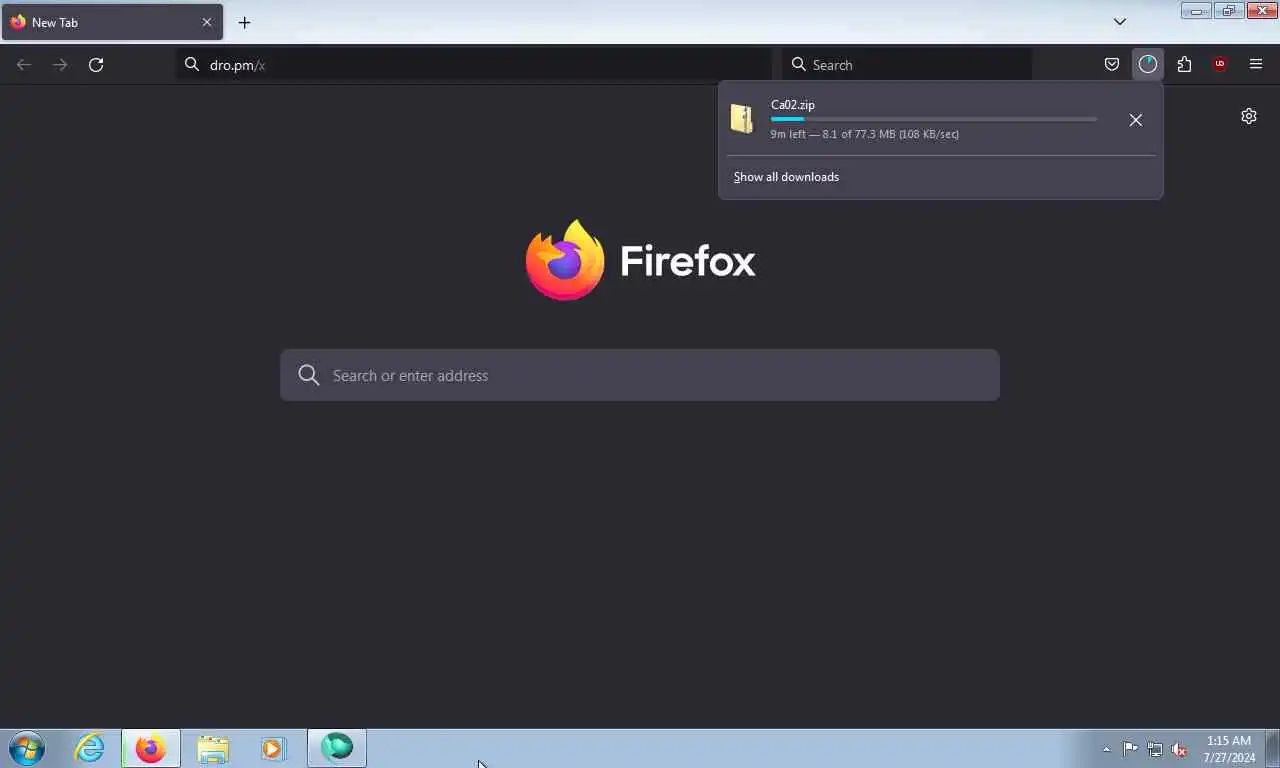Select the New Tab tab
The width and height of the screenshot is (1280, 768).
coord(112,22)
